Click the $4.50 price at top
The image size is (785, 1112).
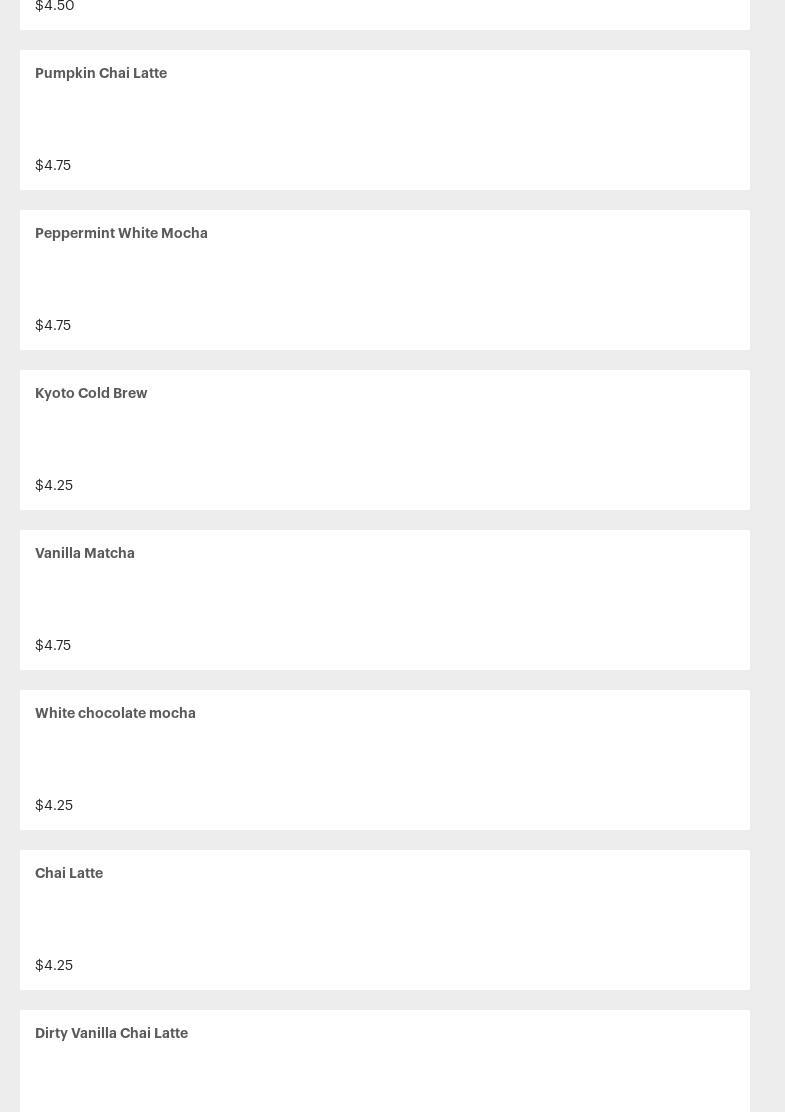[54, 6]
